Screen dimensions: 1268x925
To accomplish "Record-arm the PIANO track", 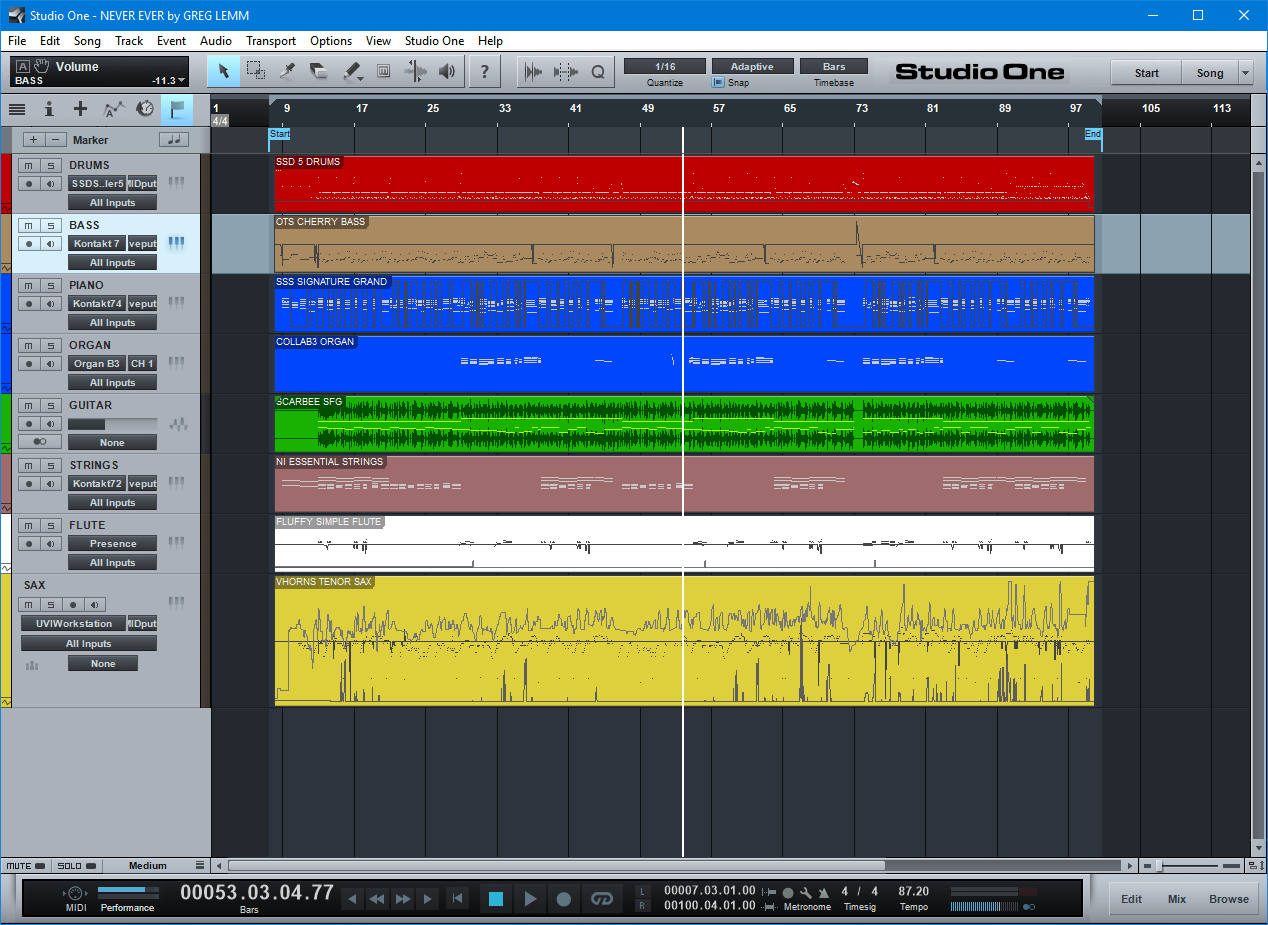I will click(x=29, y=304).
